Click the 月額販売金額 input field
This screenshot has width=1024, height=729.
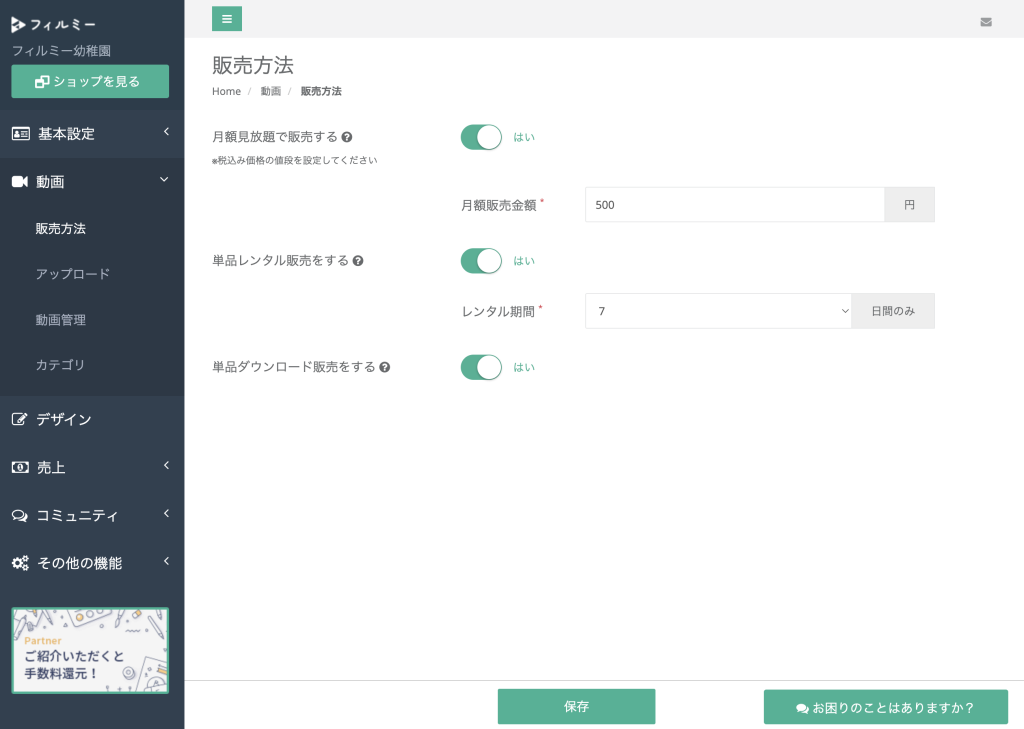pyautogui.click(x=734, y=205)
